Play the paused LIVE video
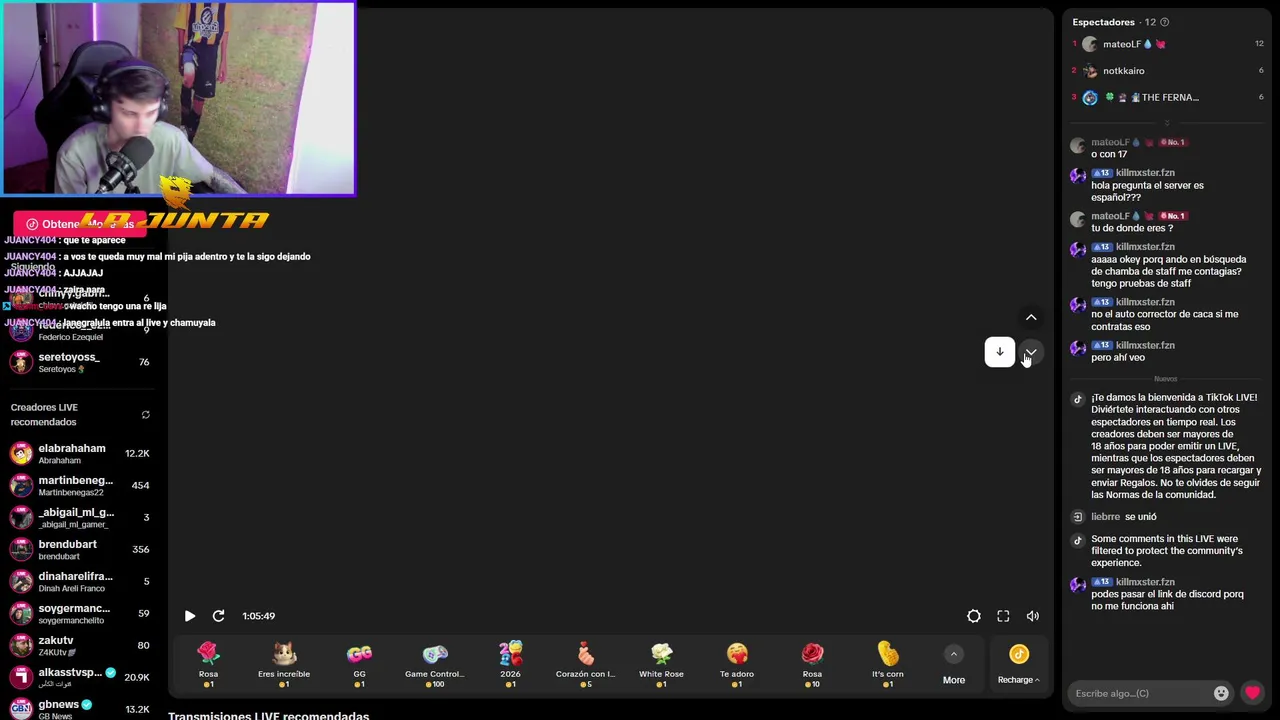The width and height of the screenshot is (1280, 720). coord(189,616)
